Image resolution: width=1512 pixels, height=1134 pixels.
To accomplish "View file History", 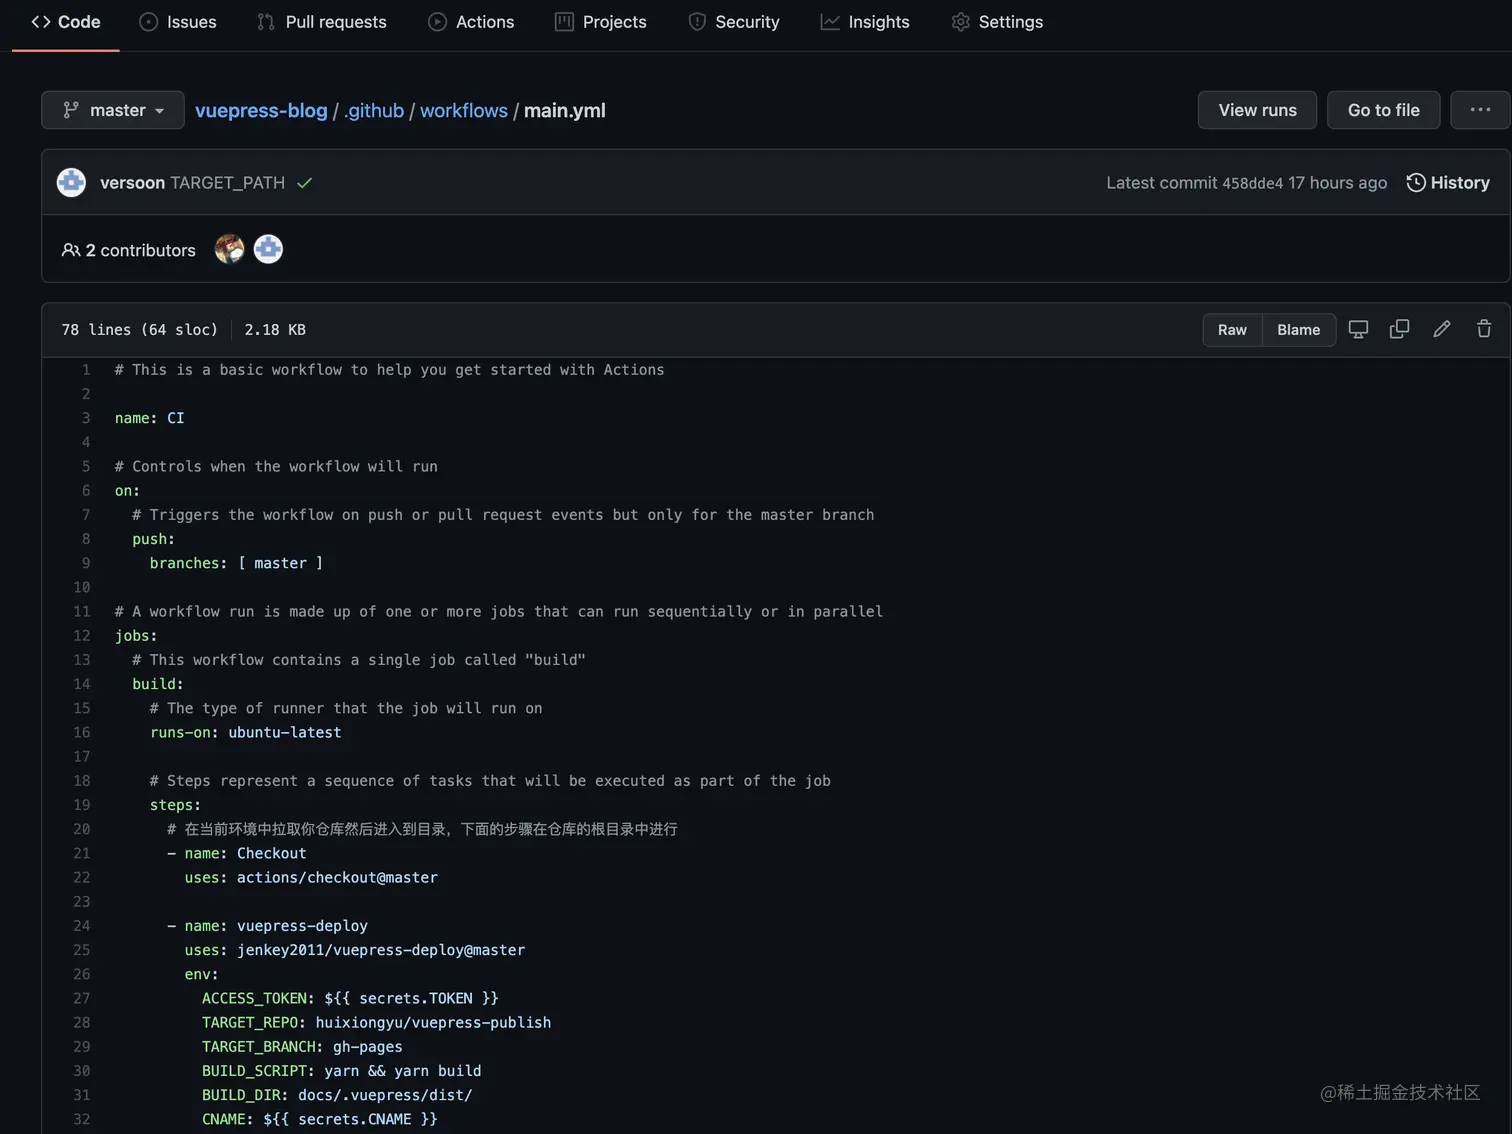I will (x=1448, y=183).
